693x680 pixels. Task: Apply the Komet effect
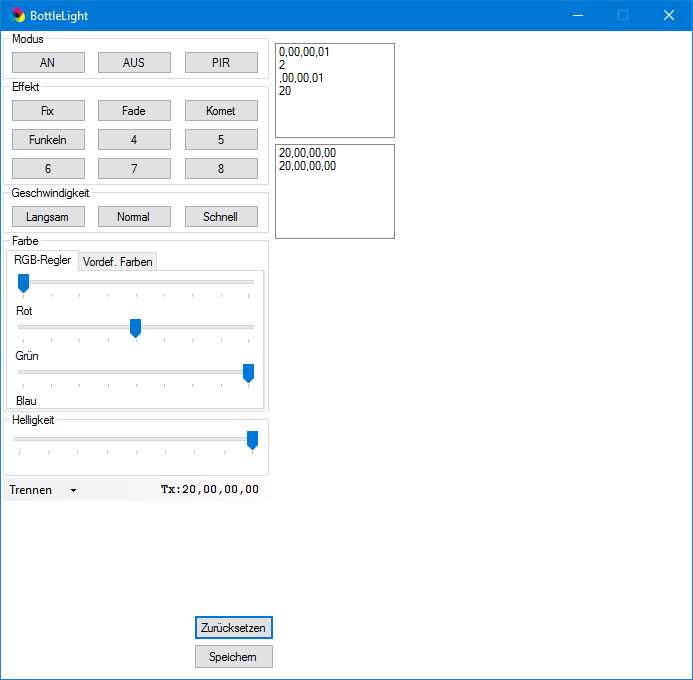point(221,110)
